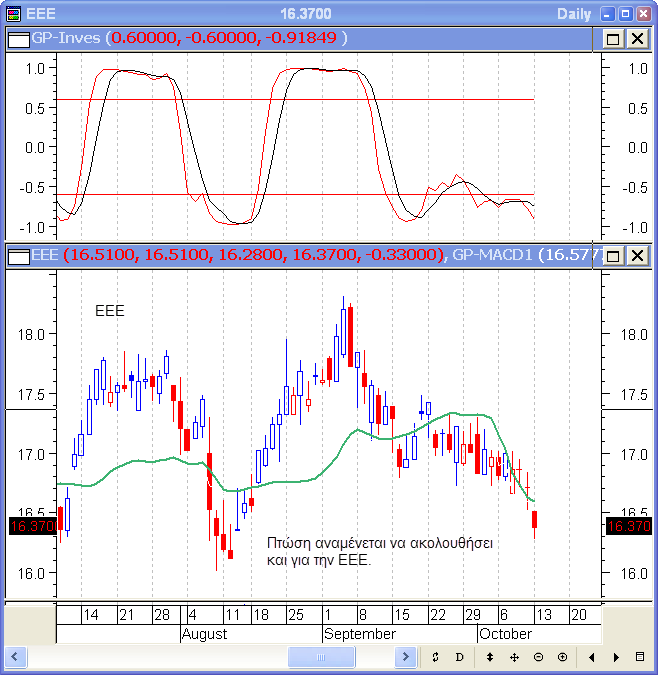Screen dimensions: 658x675
Task: Click the horizontal scrollbar left arrow
Action: click(16, 657)
